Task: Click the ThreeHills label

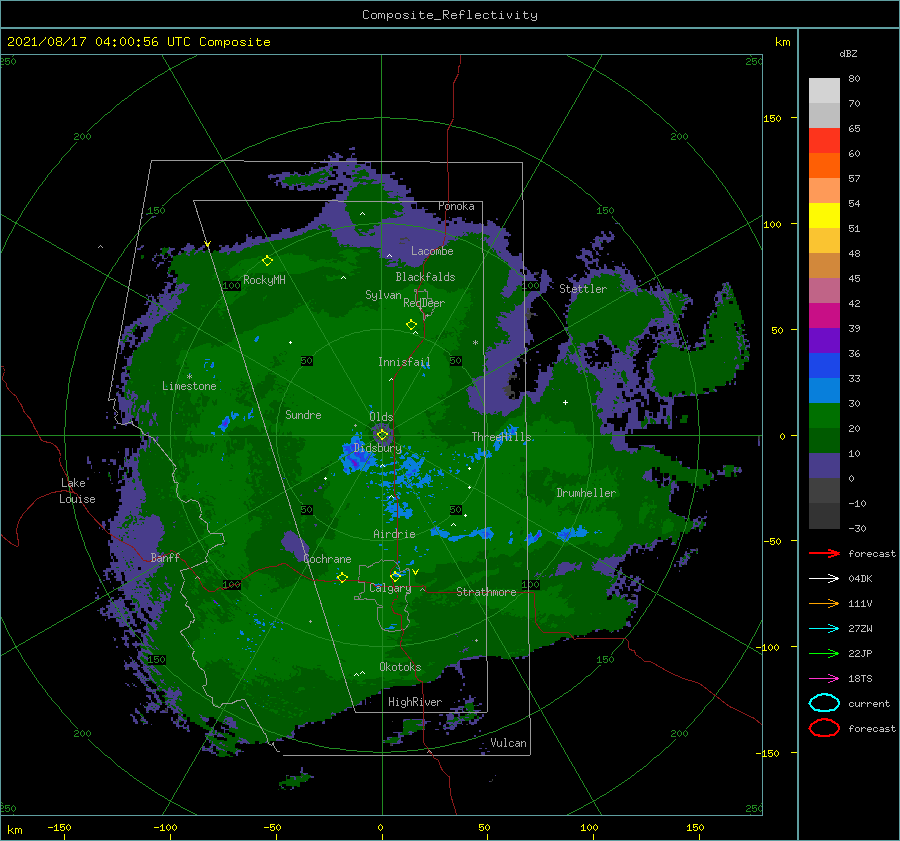Action: click(x=502, y=437)
